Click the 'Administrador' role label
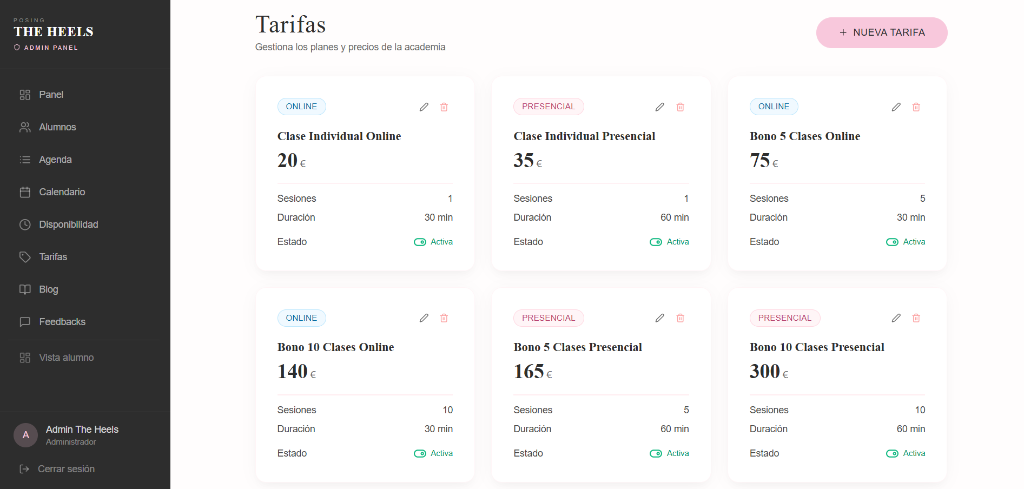Image resolution: width=1024 pixels, height=489 pixels. pyautogui.click(x=71, y=442)
